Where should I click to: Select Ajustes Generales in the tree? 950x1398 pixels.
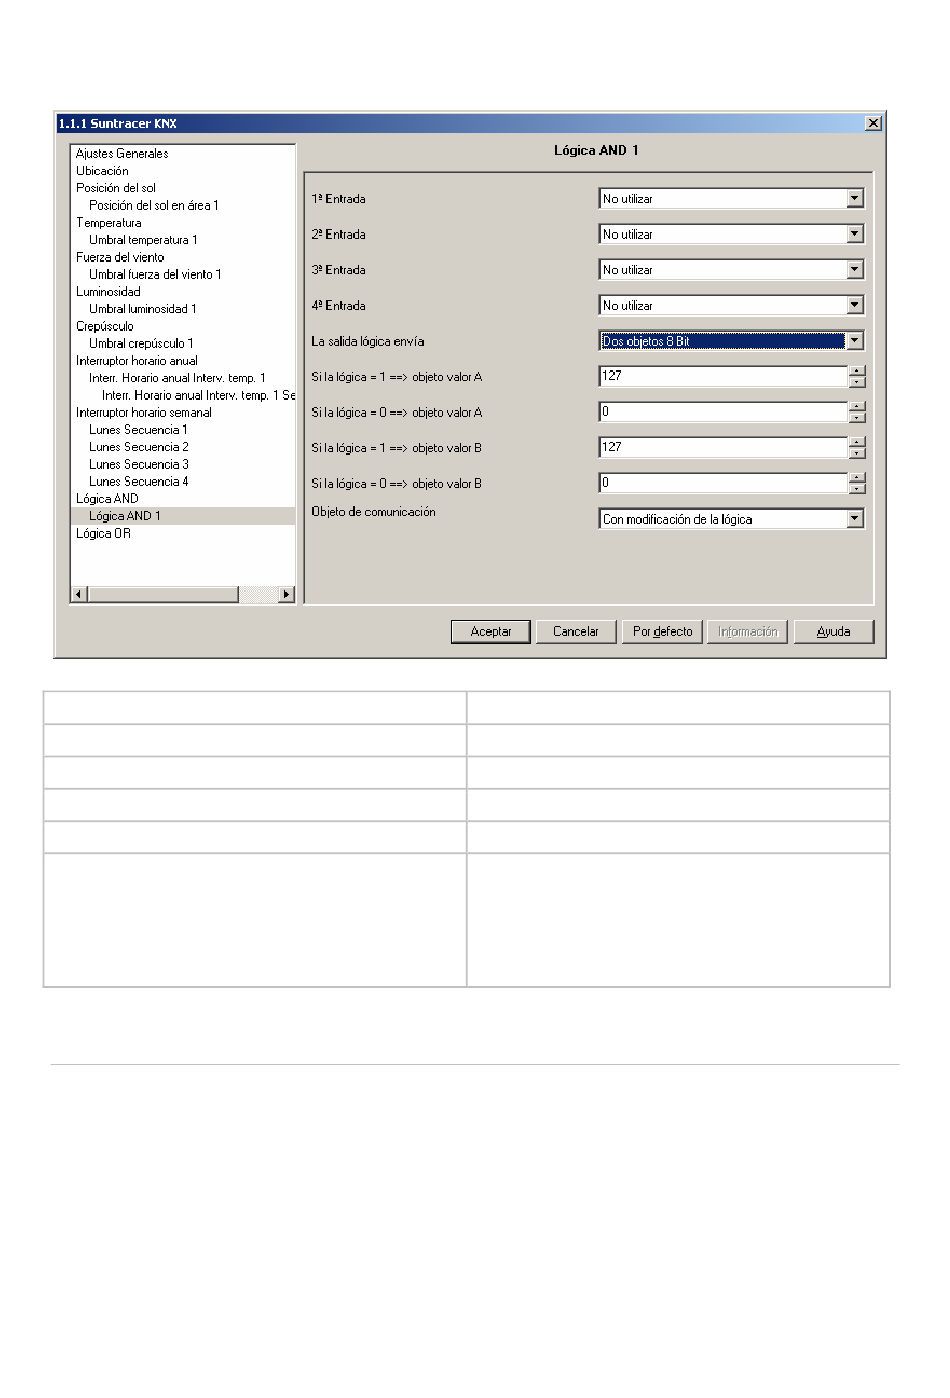tap(122, 154)
